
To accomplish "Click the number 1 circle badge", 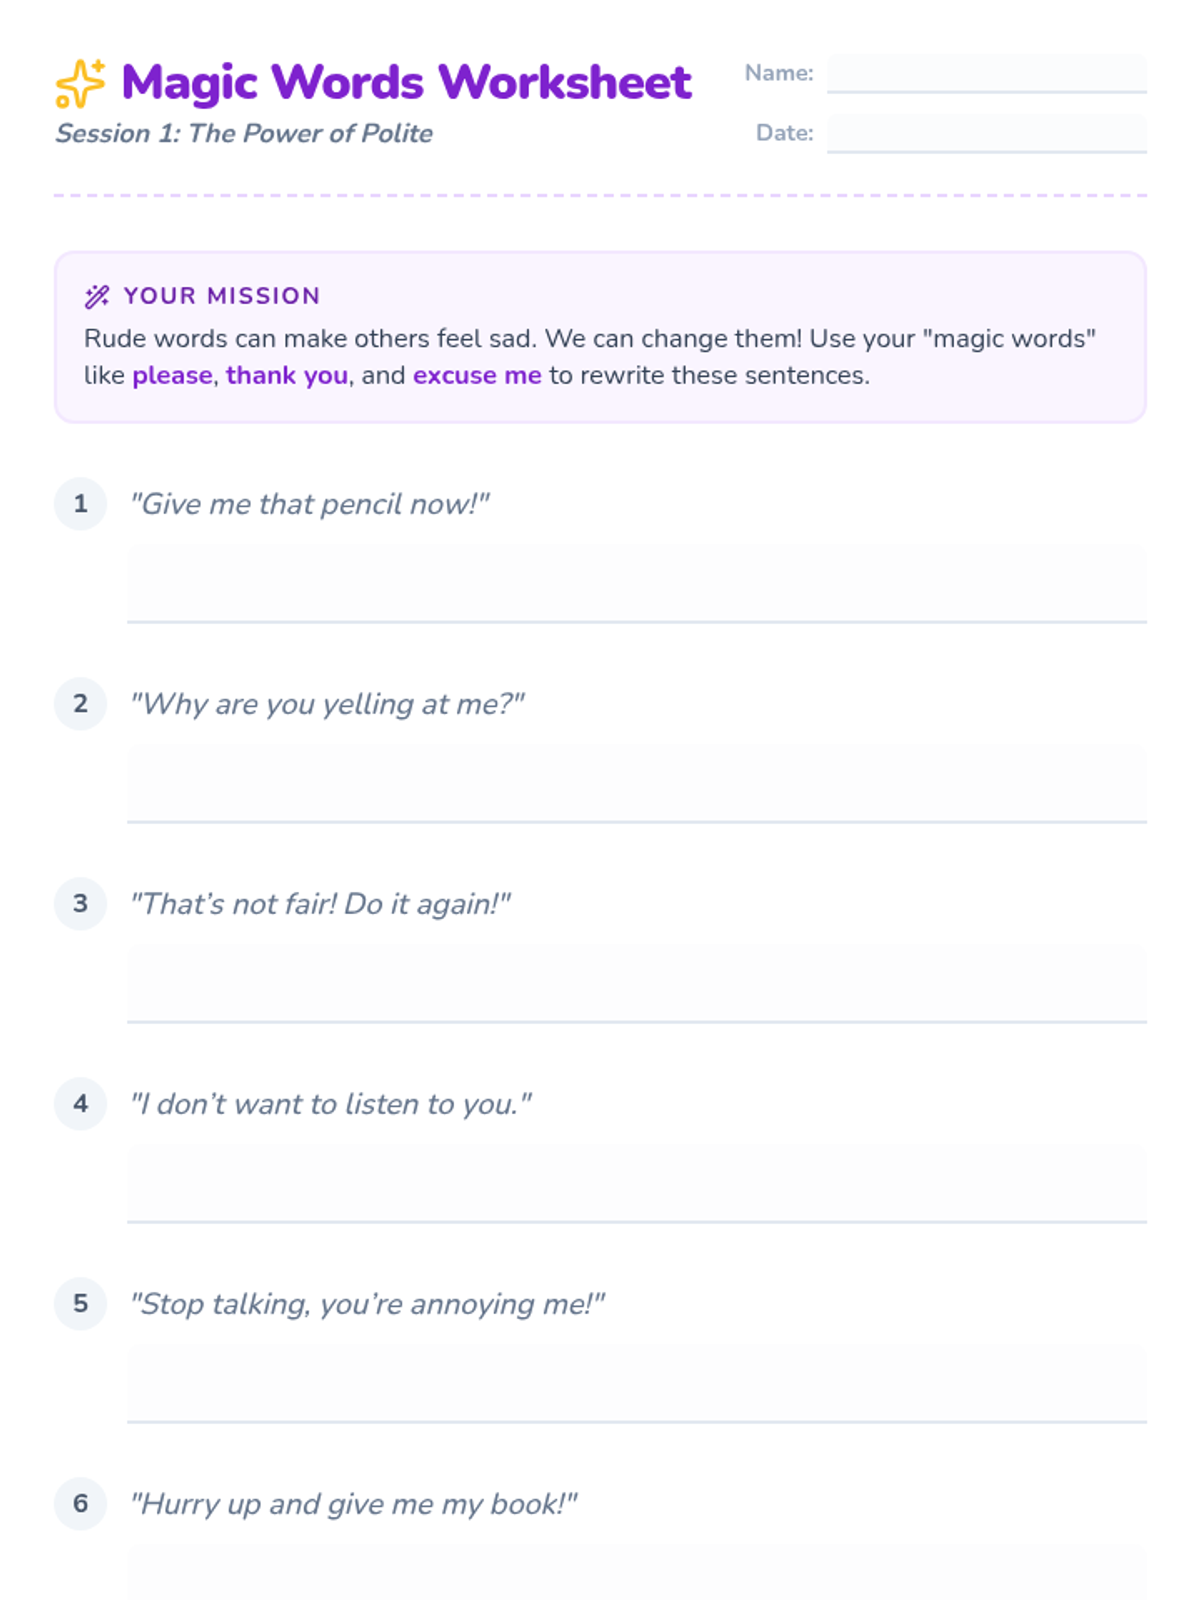I will click(81, 503).
